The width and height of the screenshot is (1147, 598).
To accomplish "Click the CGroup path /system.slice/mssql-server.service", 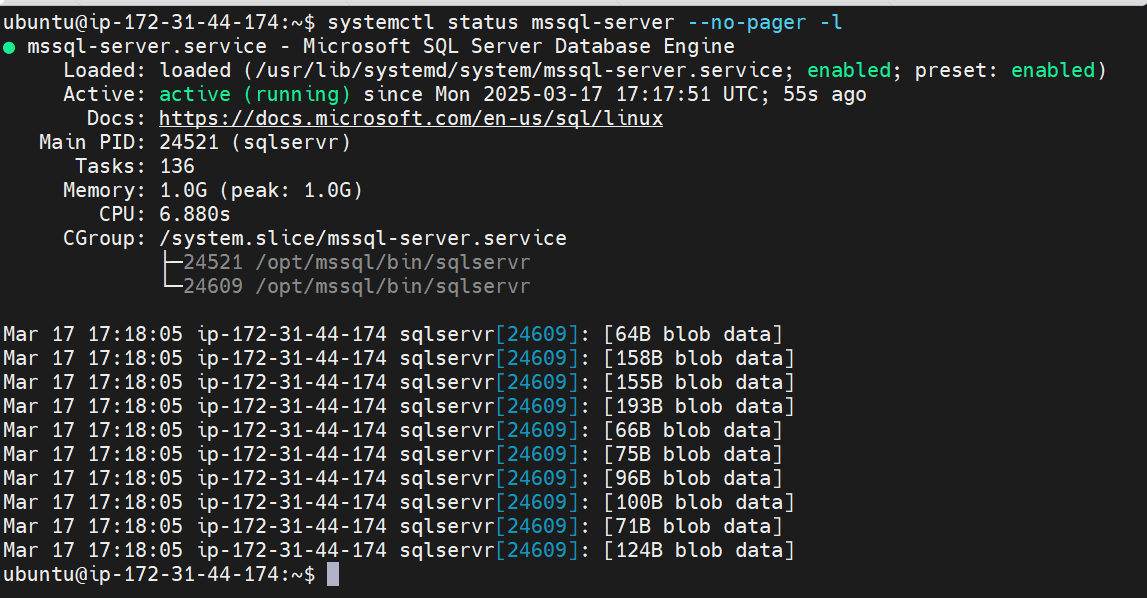I will [x=363, y=239].
